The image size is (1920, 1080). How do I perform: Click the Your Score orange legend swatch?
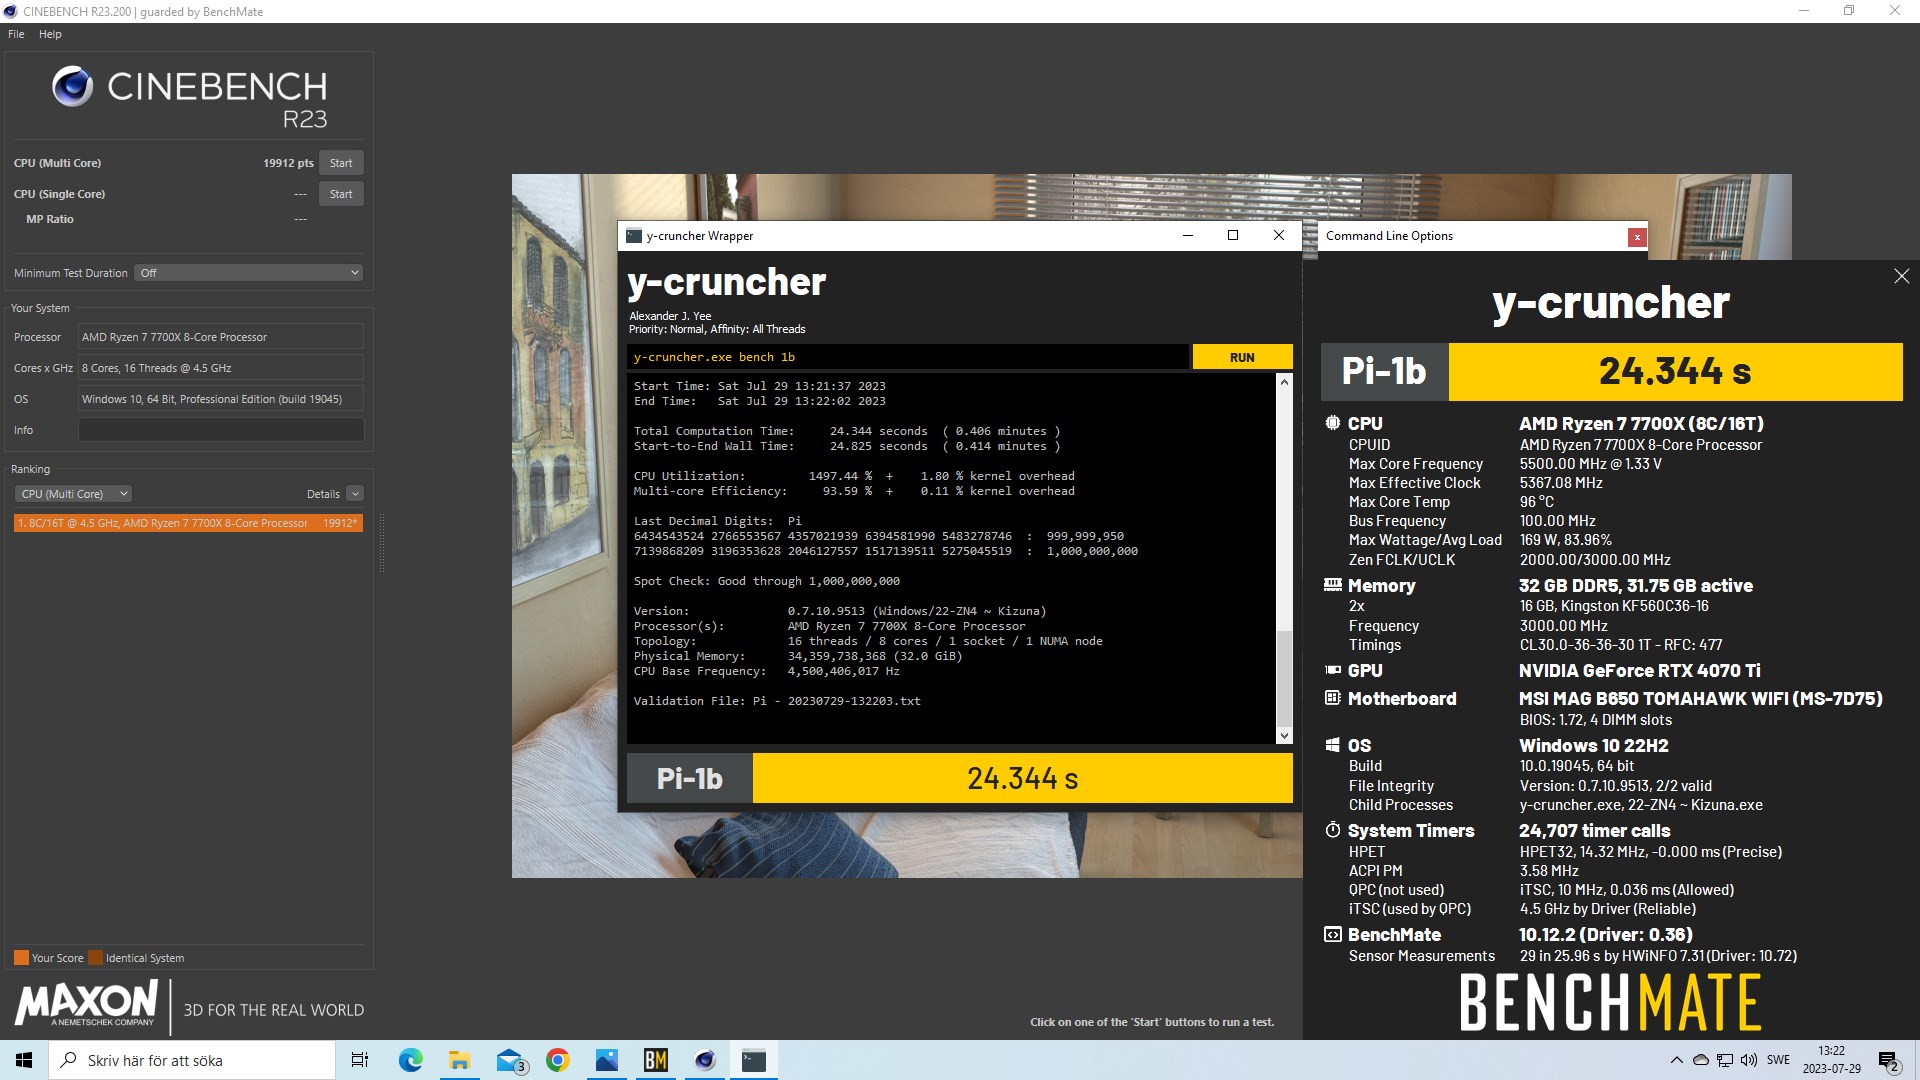tap(21, 958)
